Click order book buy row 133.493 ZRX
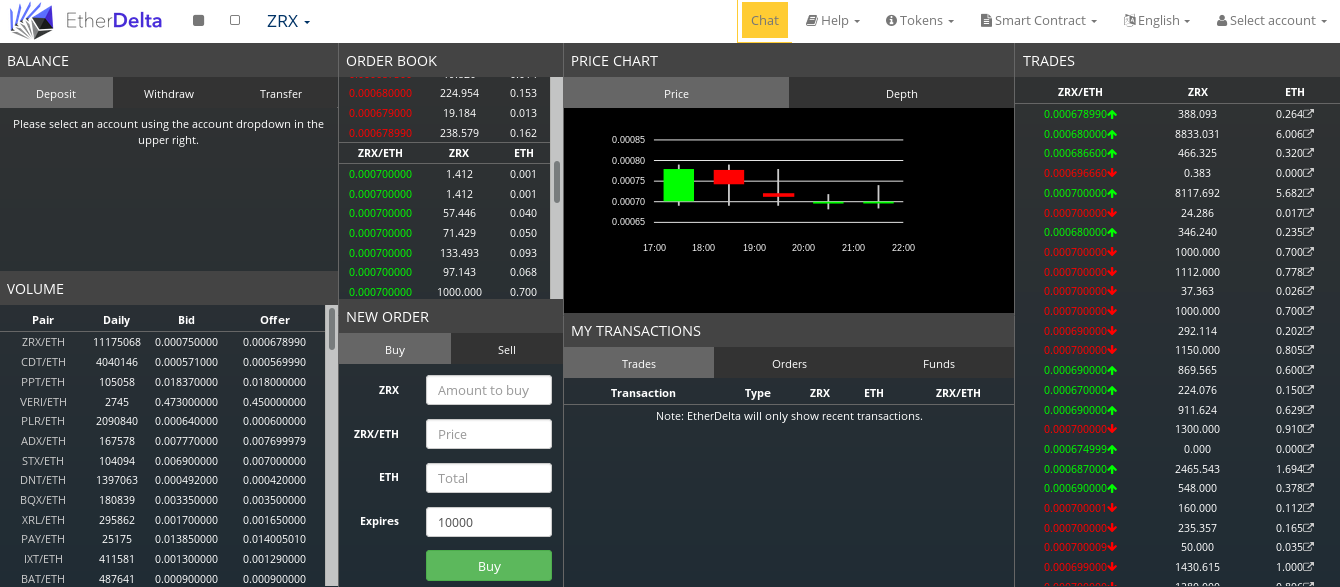This screenshot has width=1340, height=587. tap(445, 253)
